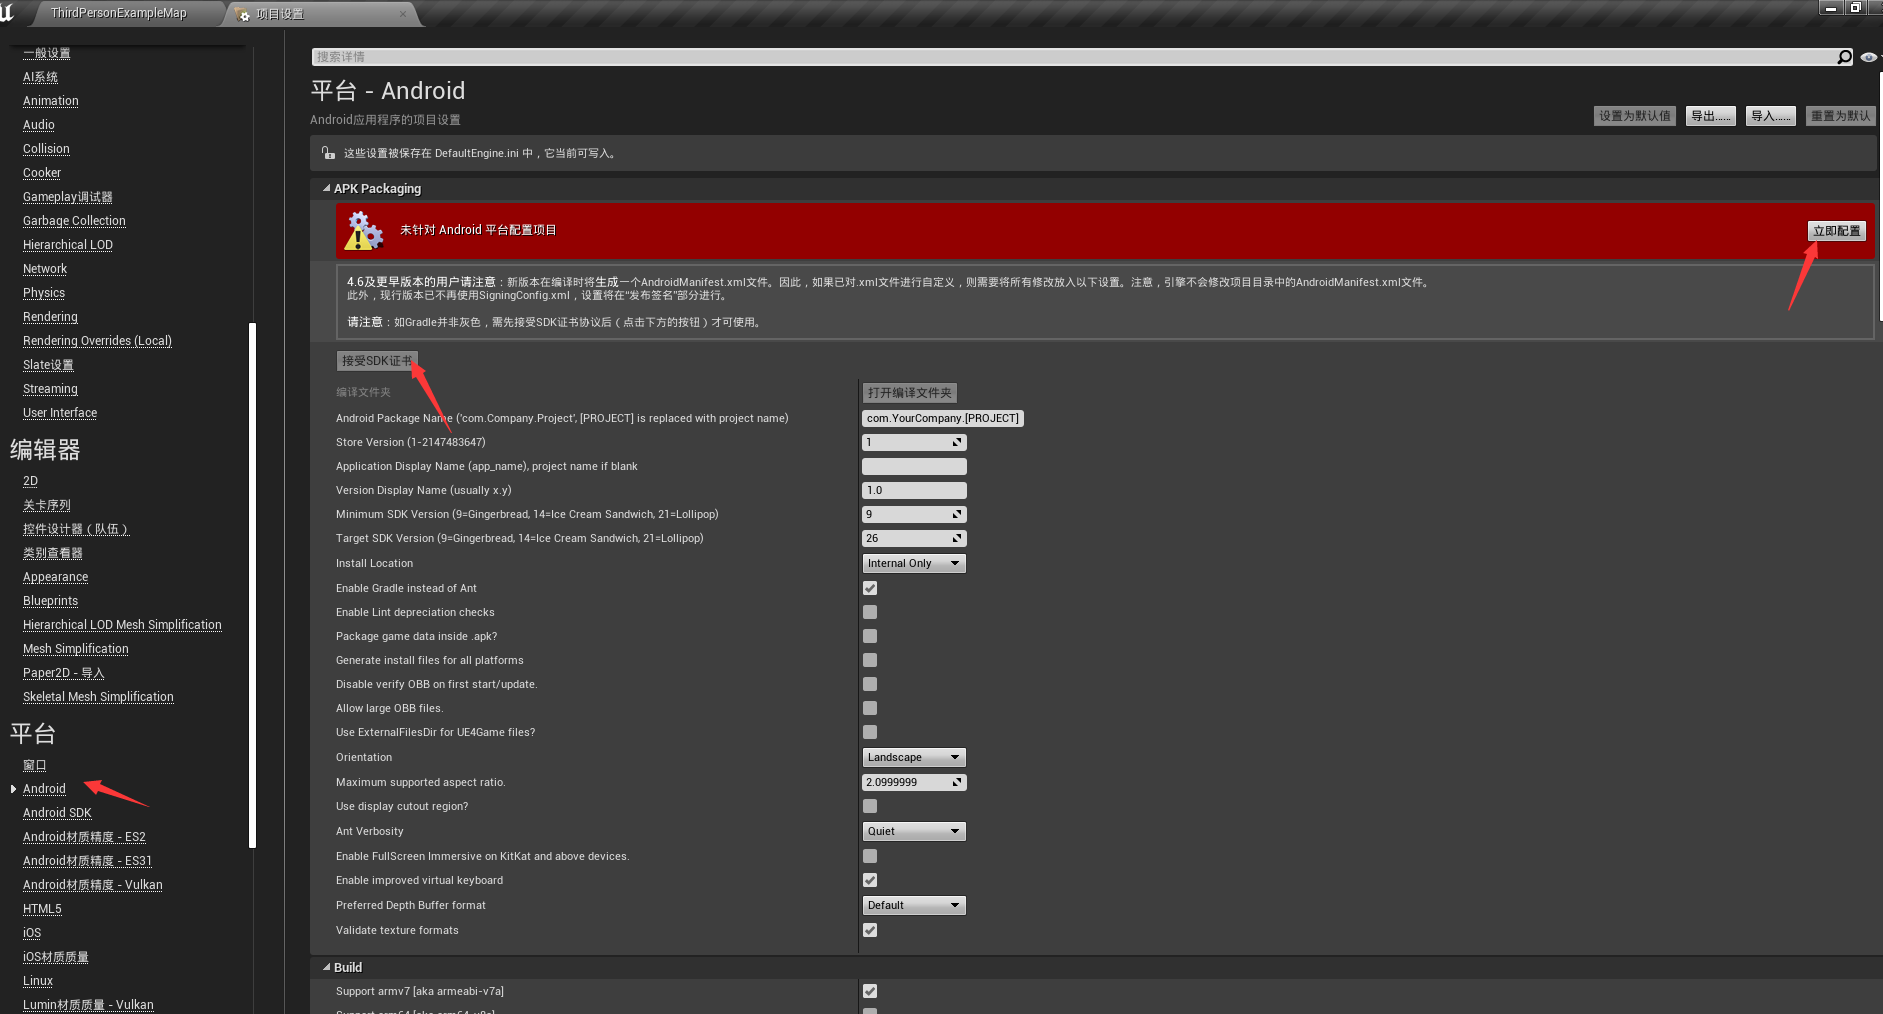Click the accept SDK license button
The width and height of the screenshot is (1883, 1014).
(377, 361)
